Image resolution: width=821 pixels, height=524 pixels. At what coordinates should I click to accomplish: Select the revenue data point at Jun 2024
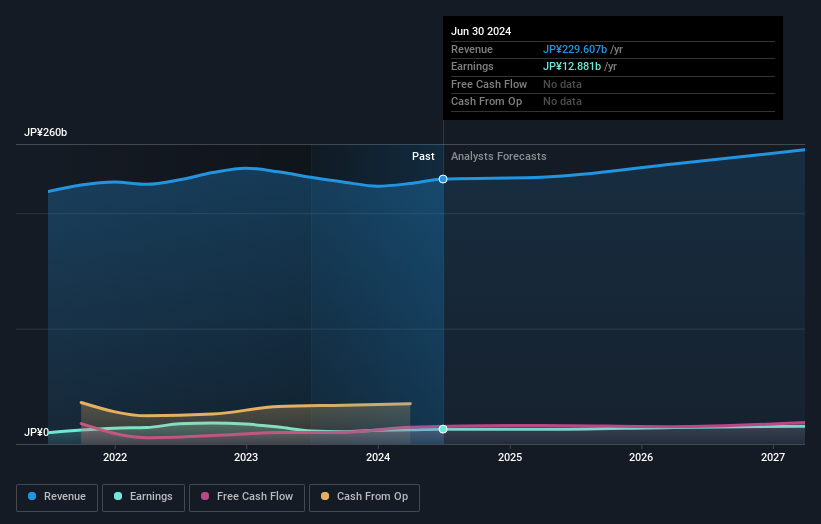443,179
